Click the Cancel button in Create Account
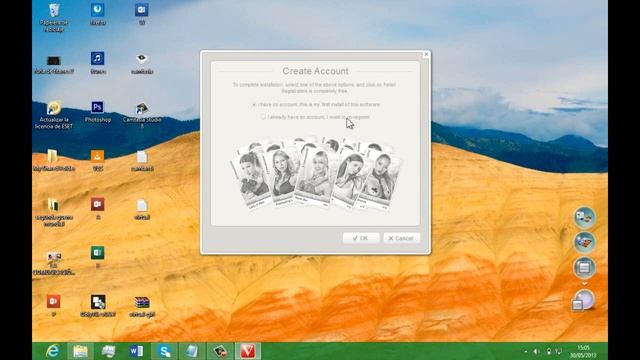Image resolution: width=640 pixels, height=360 pixels. 401,238
